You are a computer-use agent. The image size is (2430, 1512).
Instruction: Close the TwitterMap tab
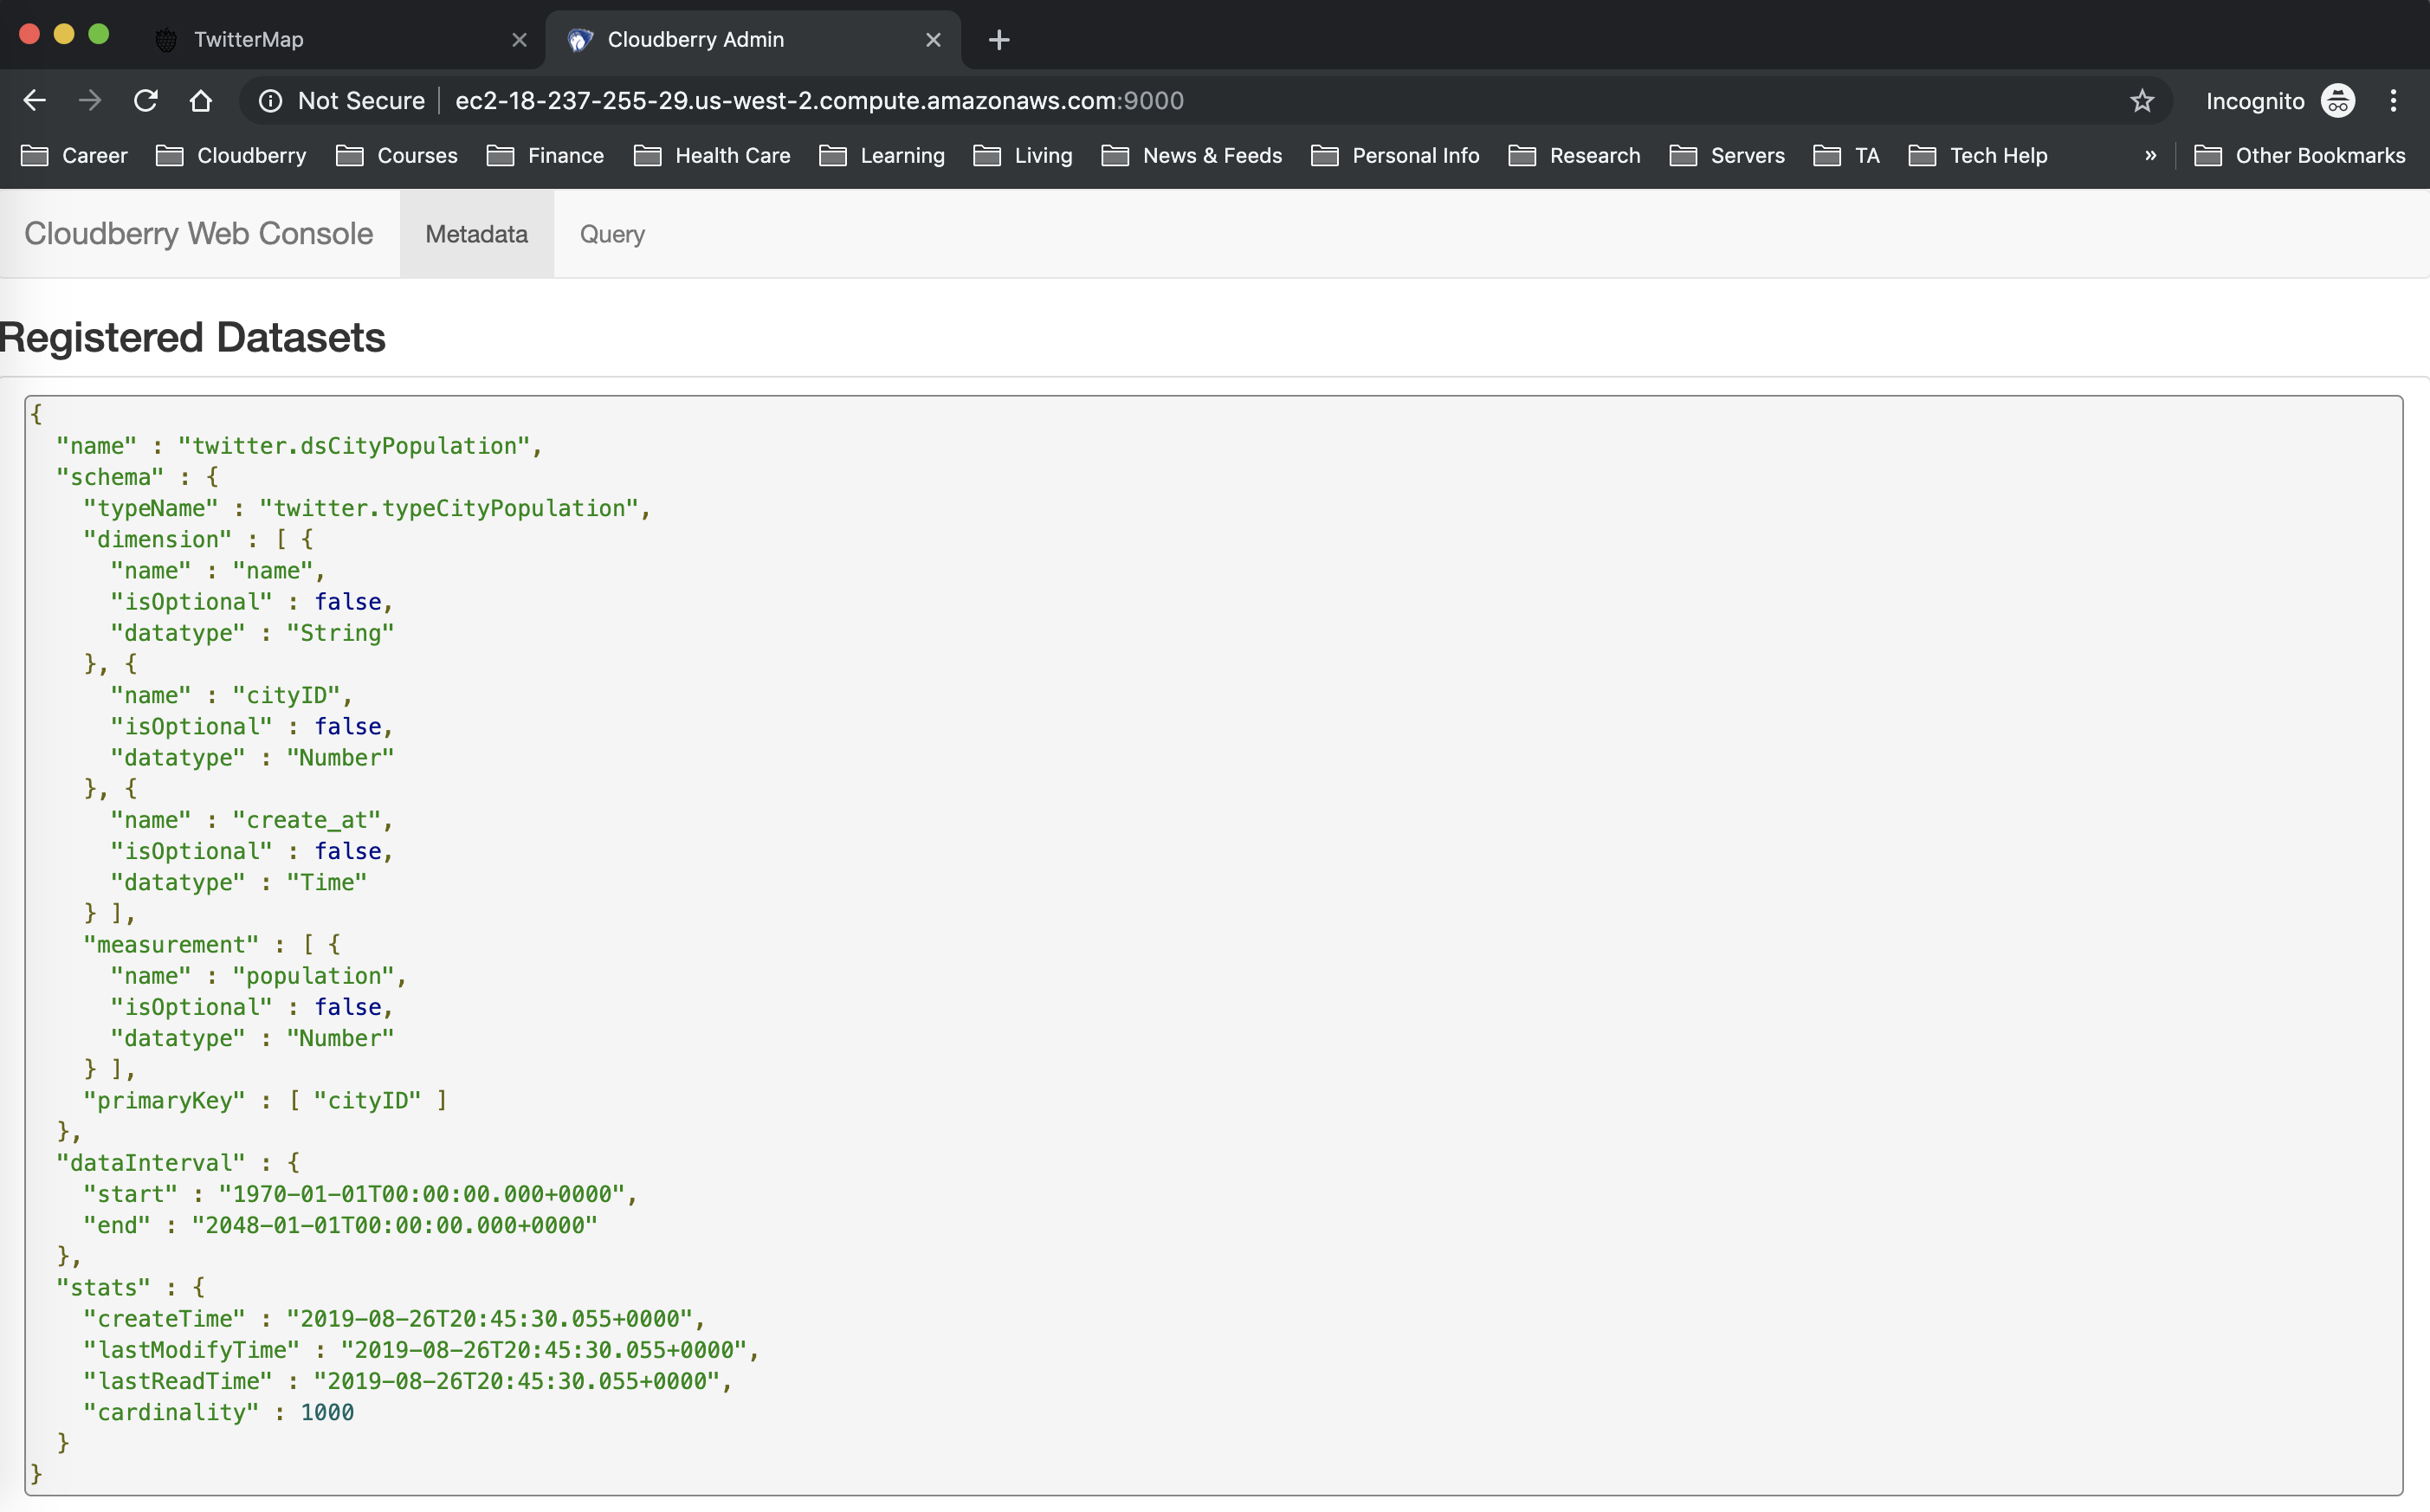[x=519, y=40]
